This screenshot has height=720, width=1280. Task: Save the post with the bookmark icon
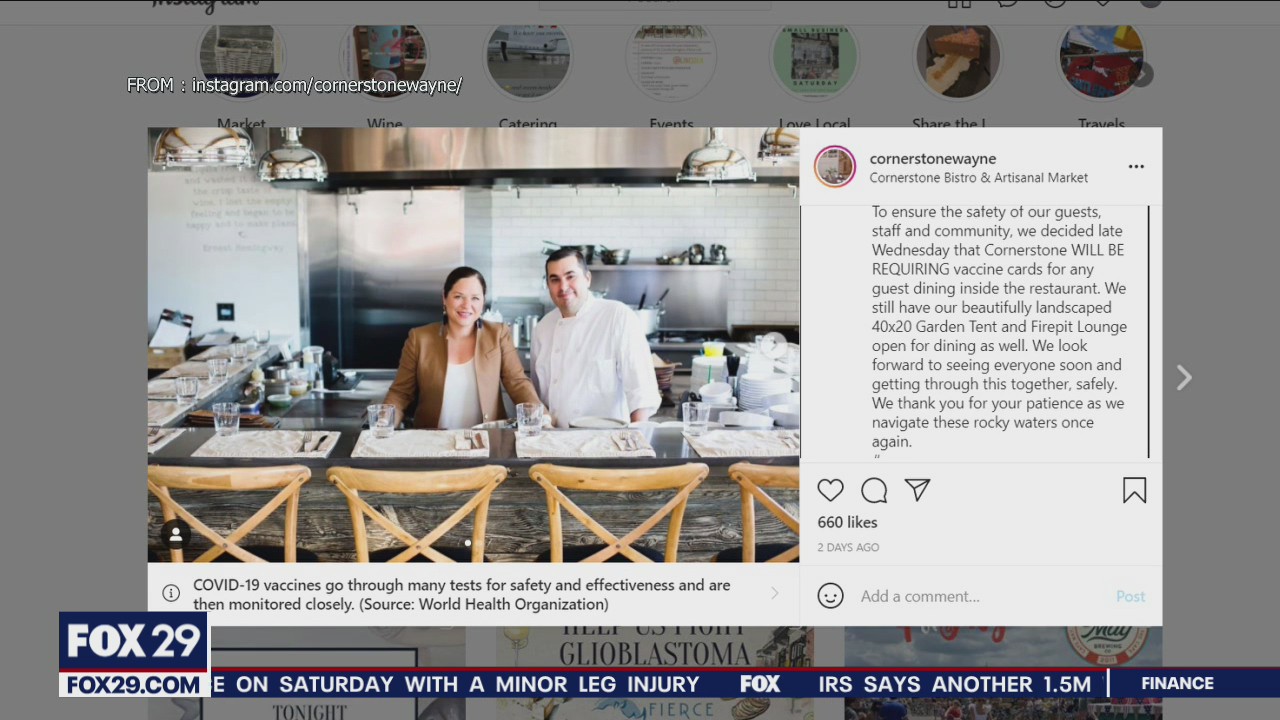coord(1134,490)
